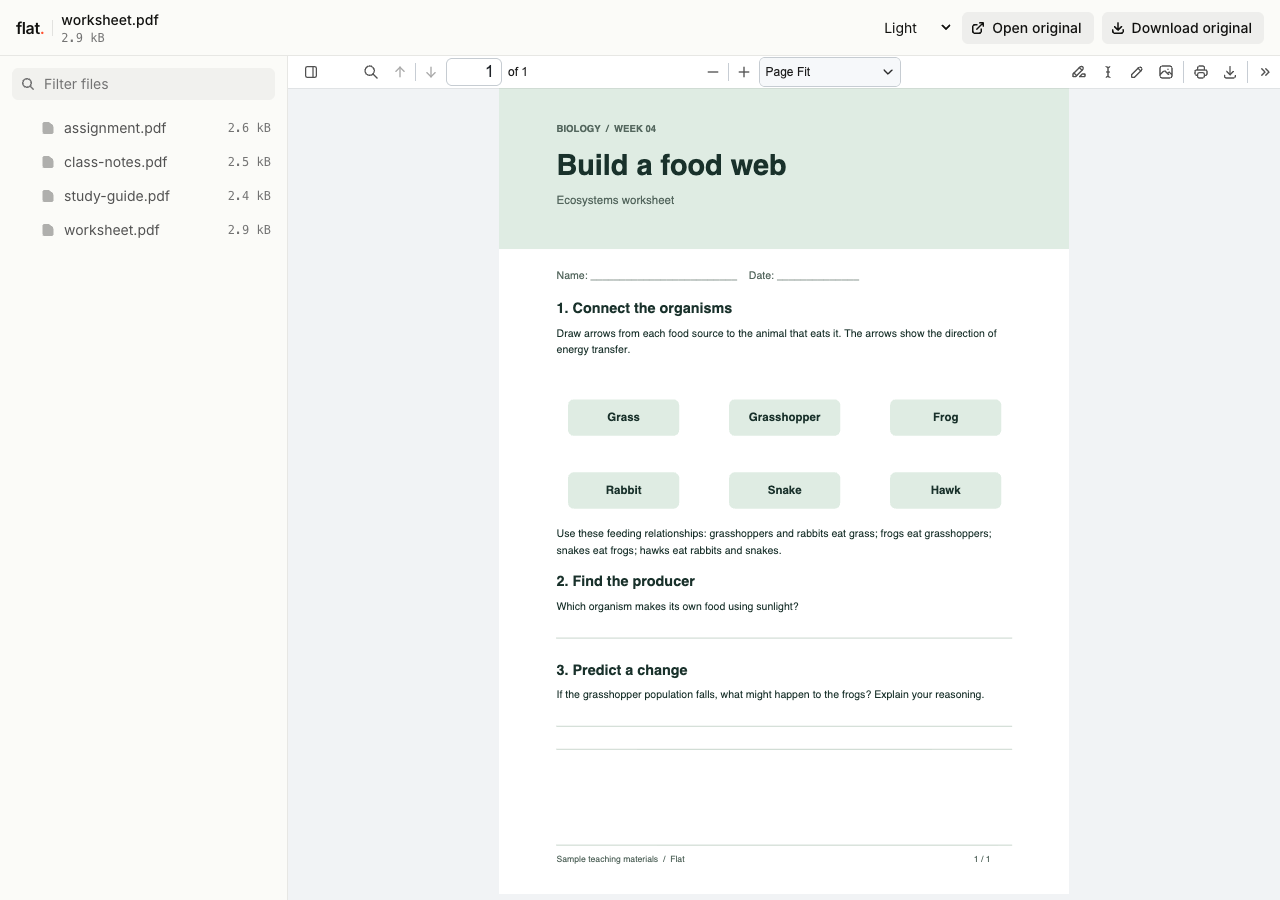Click the 'Ecosystems worksheet' subtitle
1280x900 pixels.
[x=615, y=200]
